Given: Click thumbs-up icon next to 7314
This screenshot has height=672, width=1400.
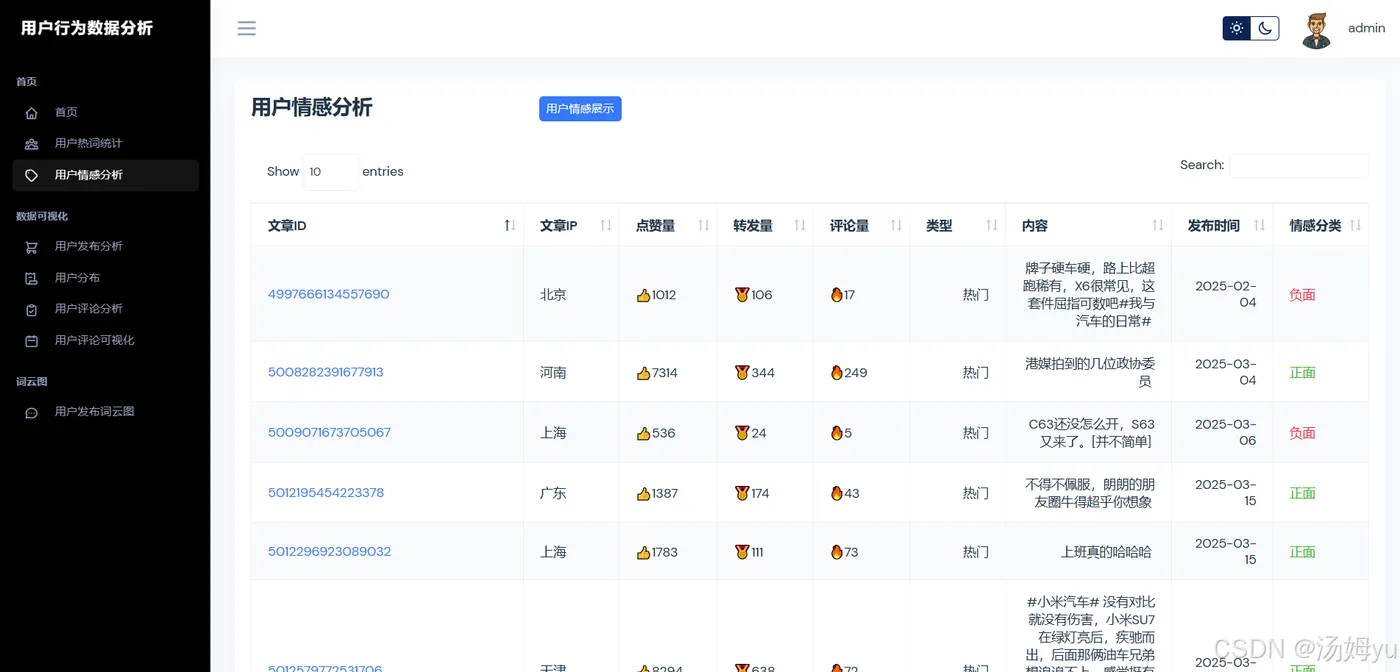Looking at the screenshot, I should click(x=643, y=373).
